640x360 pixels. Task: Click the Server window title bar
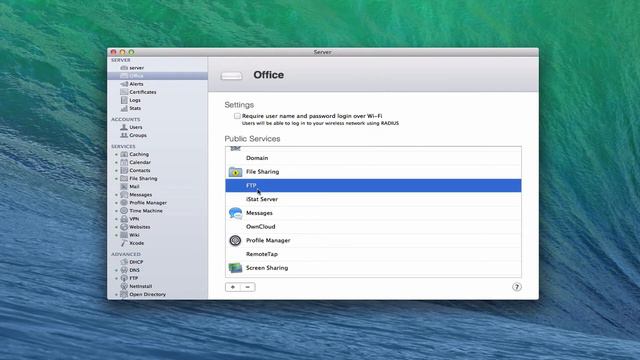322,52
